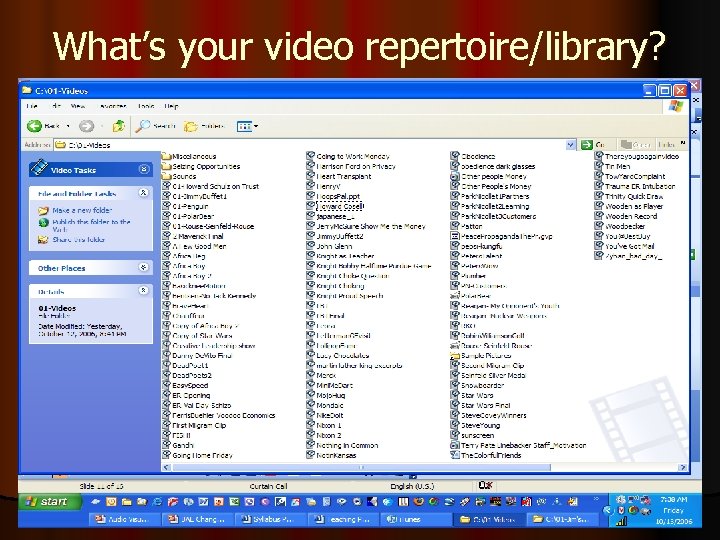Screen dimensions: 720x540
Task: Switch to the Syllabus taskbar button
Action: tap(270, 519)
